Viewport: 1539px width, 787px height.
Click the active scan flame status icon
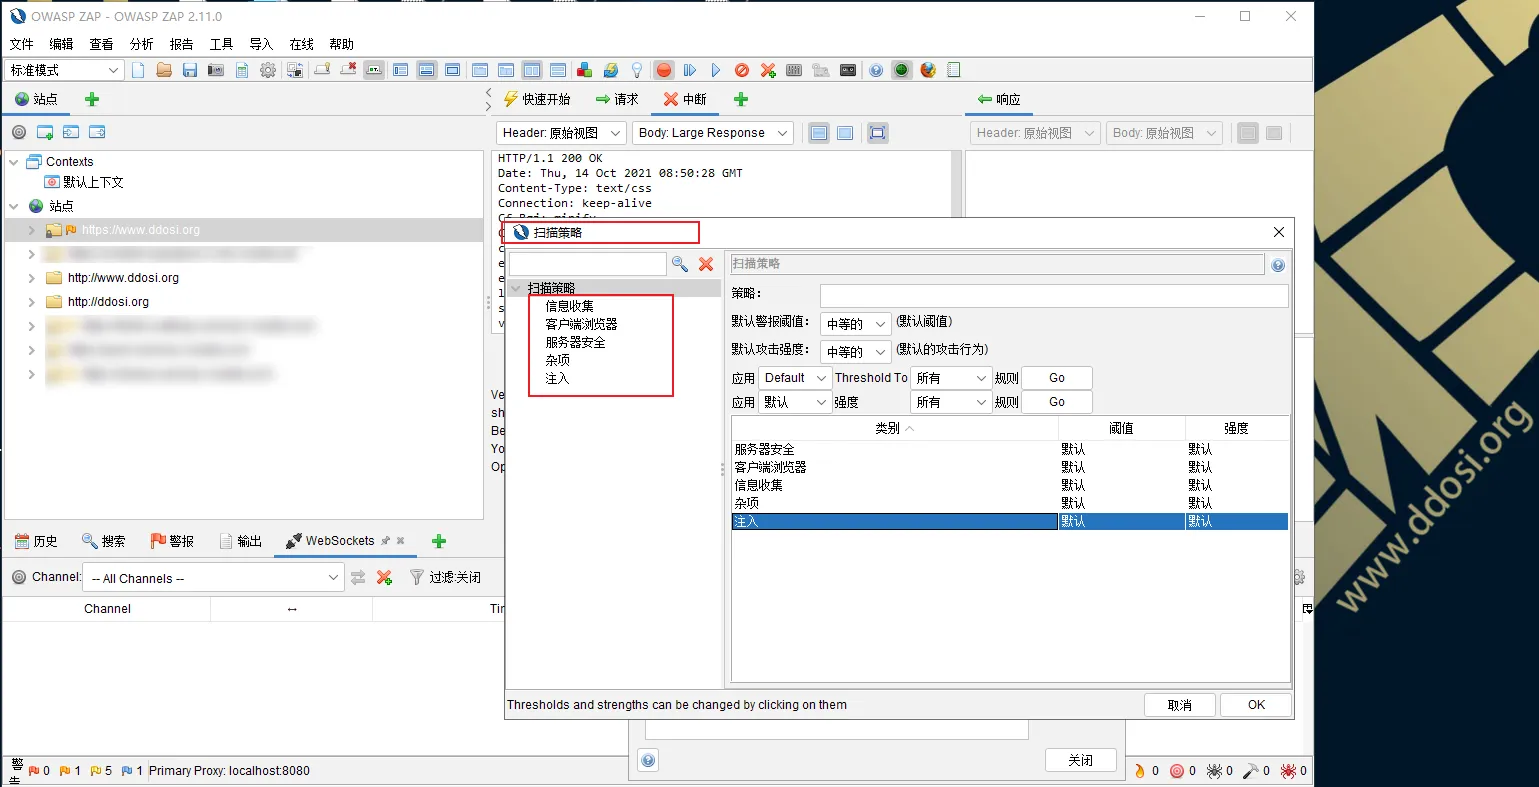pos(1139,771)
